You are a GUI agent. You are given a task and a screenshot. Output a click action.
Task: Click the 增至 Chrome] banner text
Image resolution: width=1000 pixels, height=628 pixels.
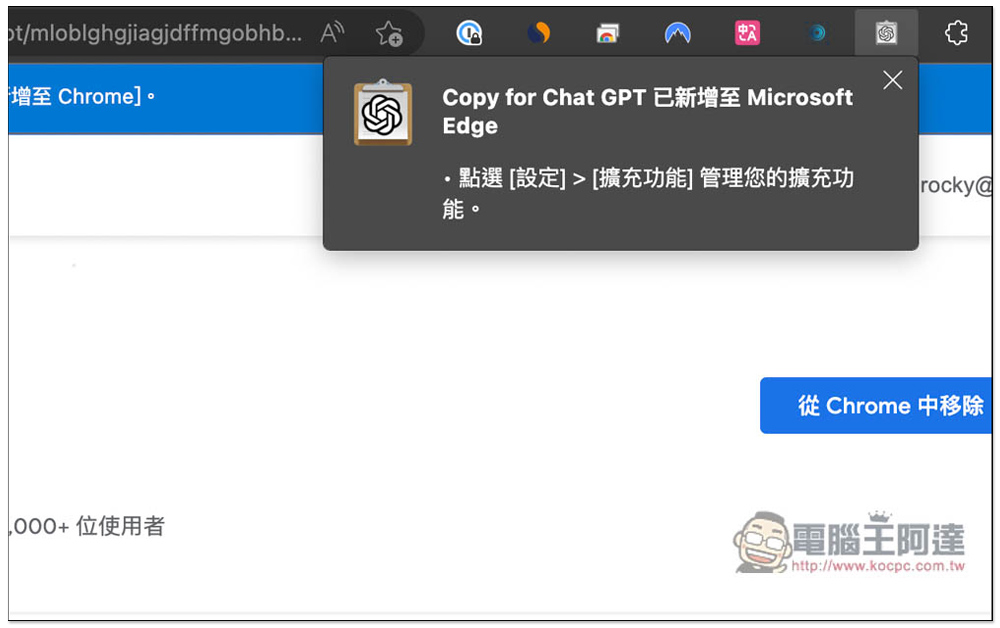82,96
